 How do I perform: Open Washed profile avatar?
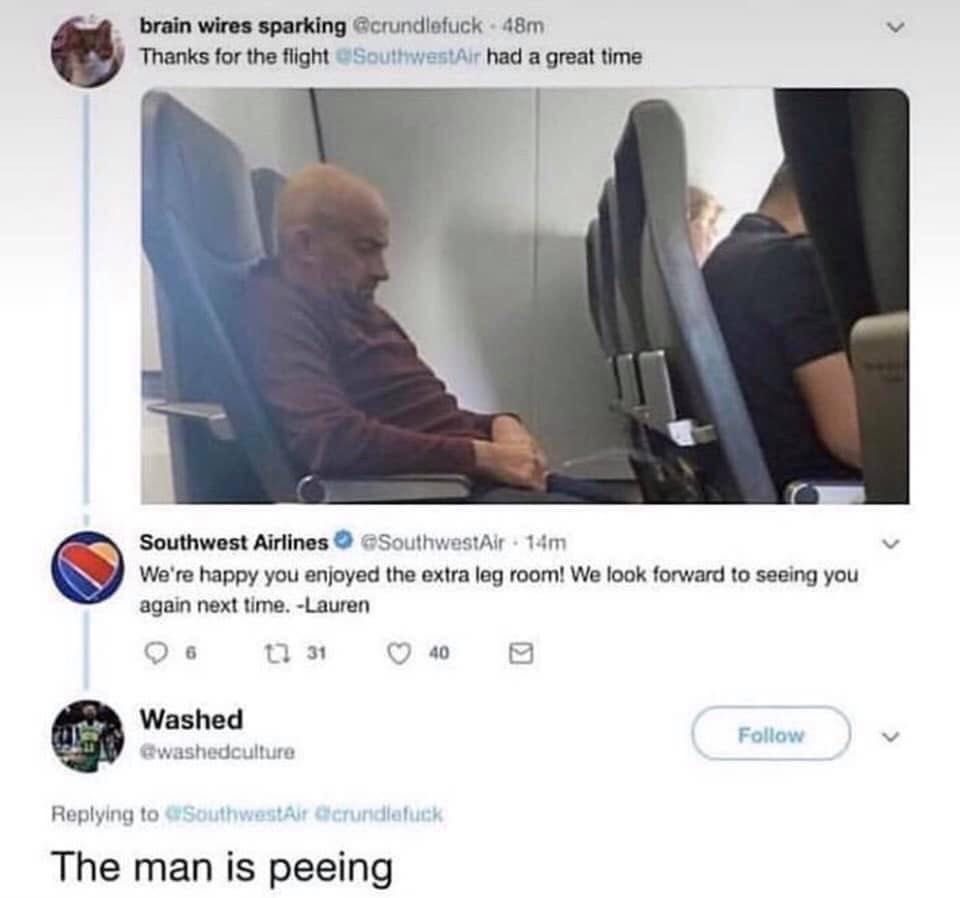pyautogui.click(x=86, y=735)
